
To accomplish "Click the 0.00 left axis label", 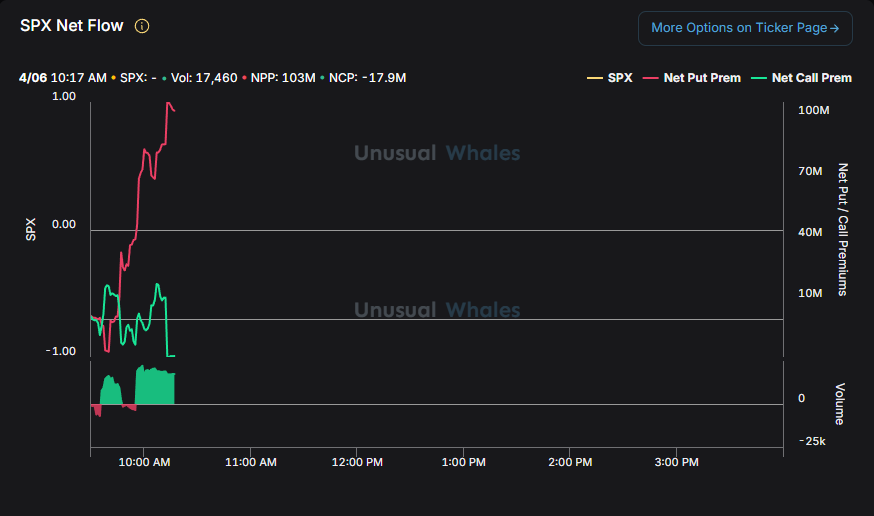I will (x=64, y=225).
